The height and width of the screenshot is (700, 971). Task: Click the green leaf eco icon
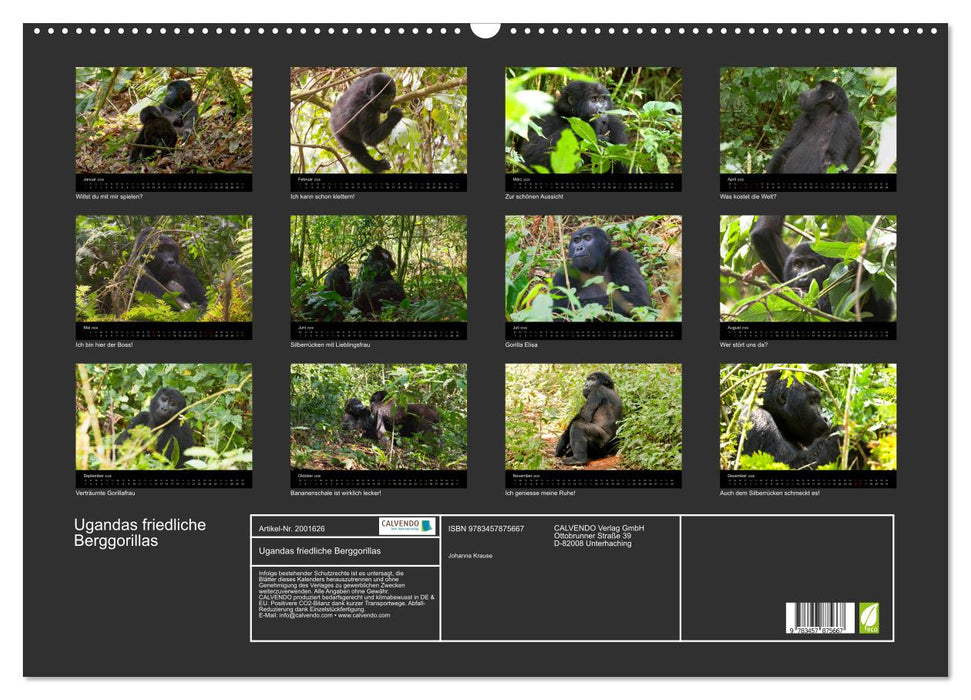(870, 617)
